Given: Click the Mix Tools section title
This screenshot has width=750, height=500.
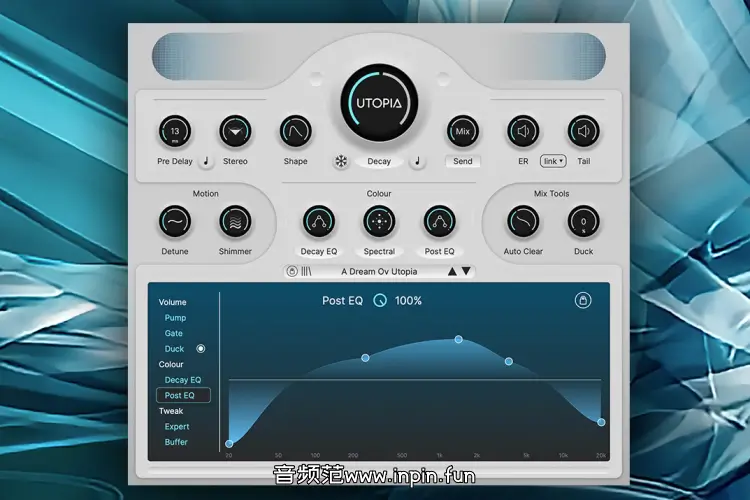Looking at the screenshot, I should pos(551,193).
